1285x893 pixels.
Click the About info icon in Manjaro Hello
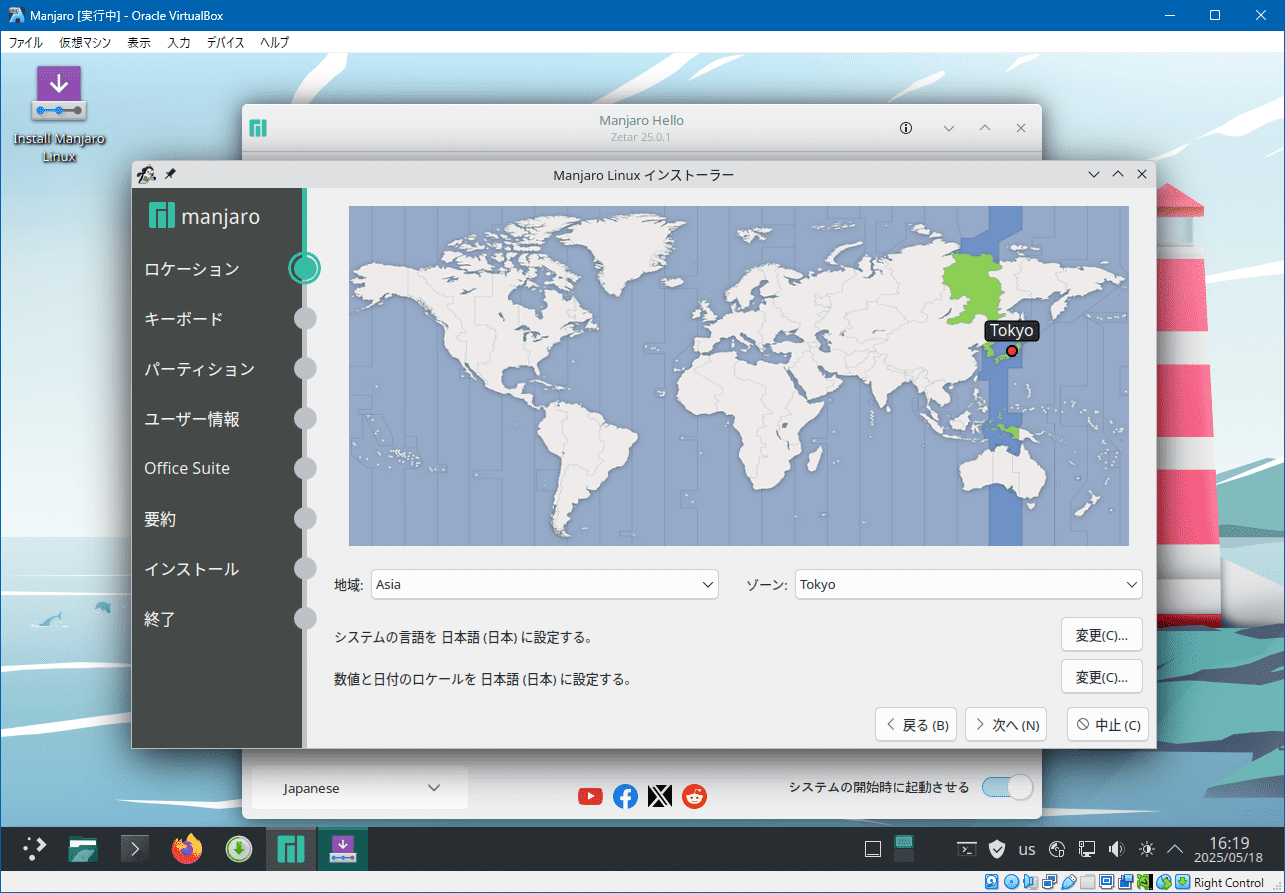click(x=906, y=128)
